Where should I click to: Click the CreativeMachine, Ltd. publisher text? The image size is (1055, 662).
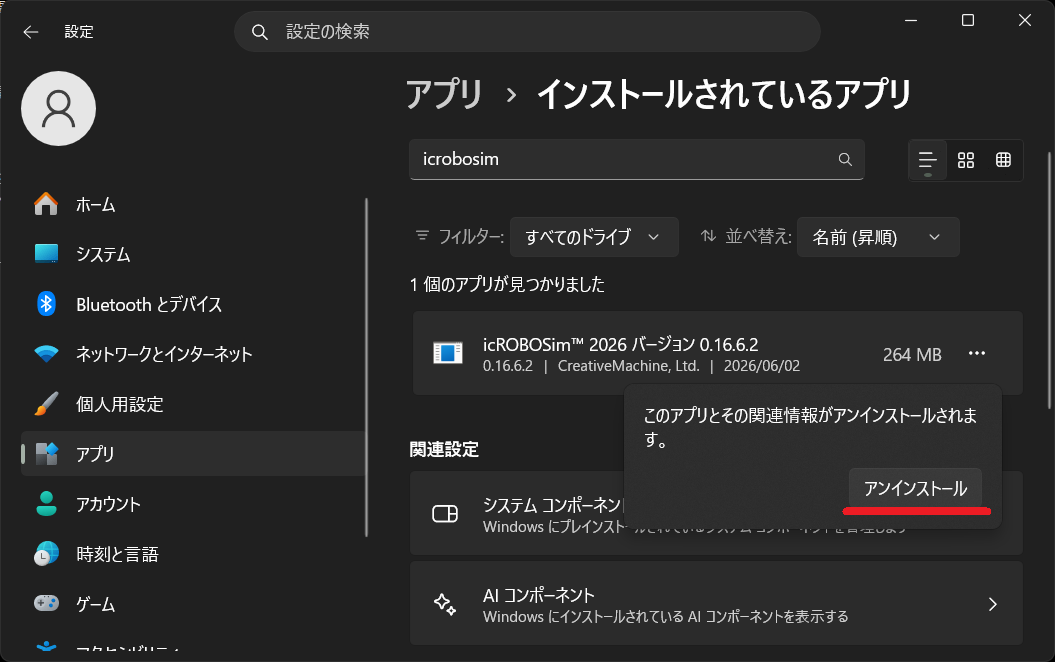click(628, 366)
